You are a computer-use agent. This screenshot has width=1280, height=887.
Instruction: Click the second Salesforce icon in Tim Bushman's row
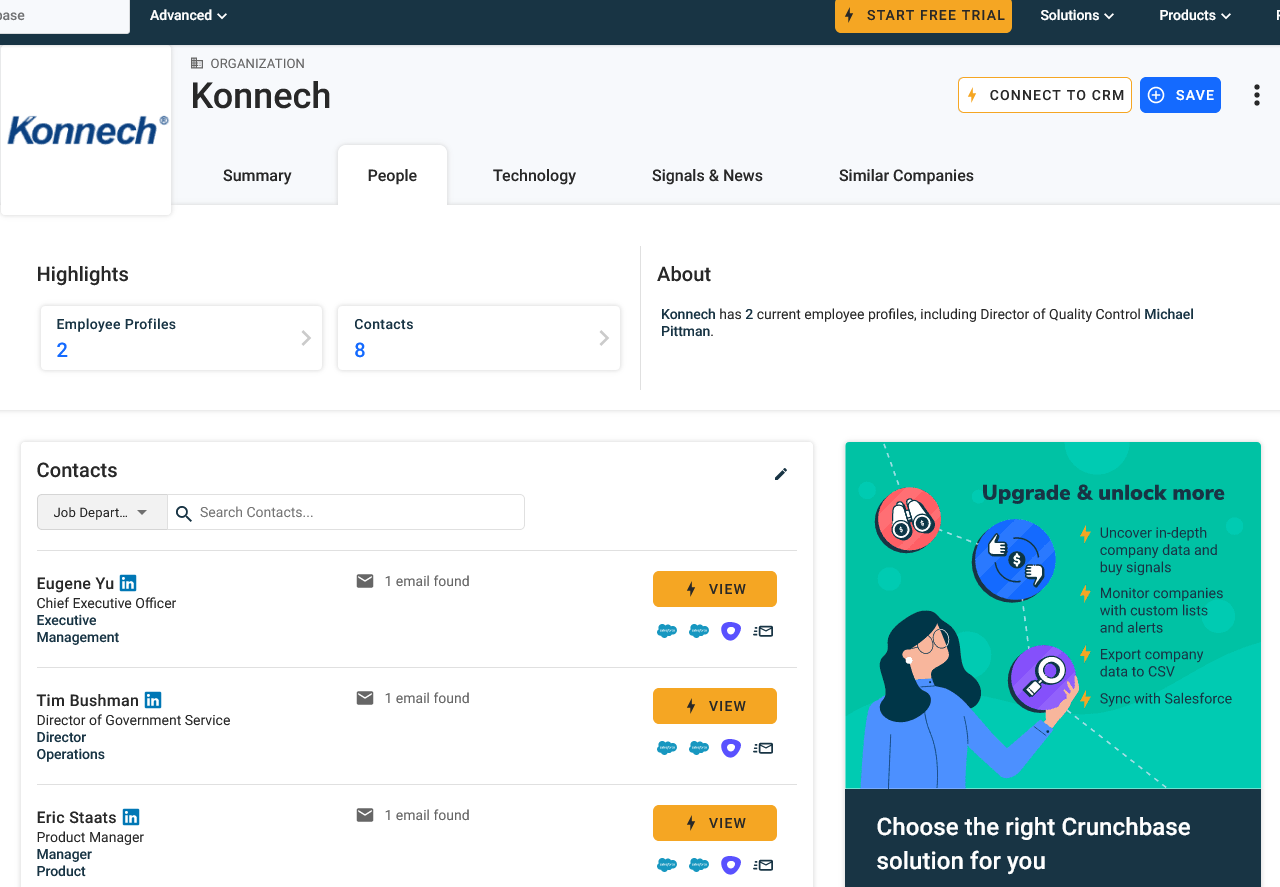click(x=699, y=748)
